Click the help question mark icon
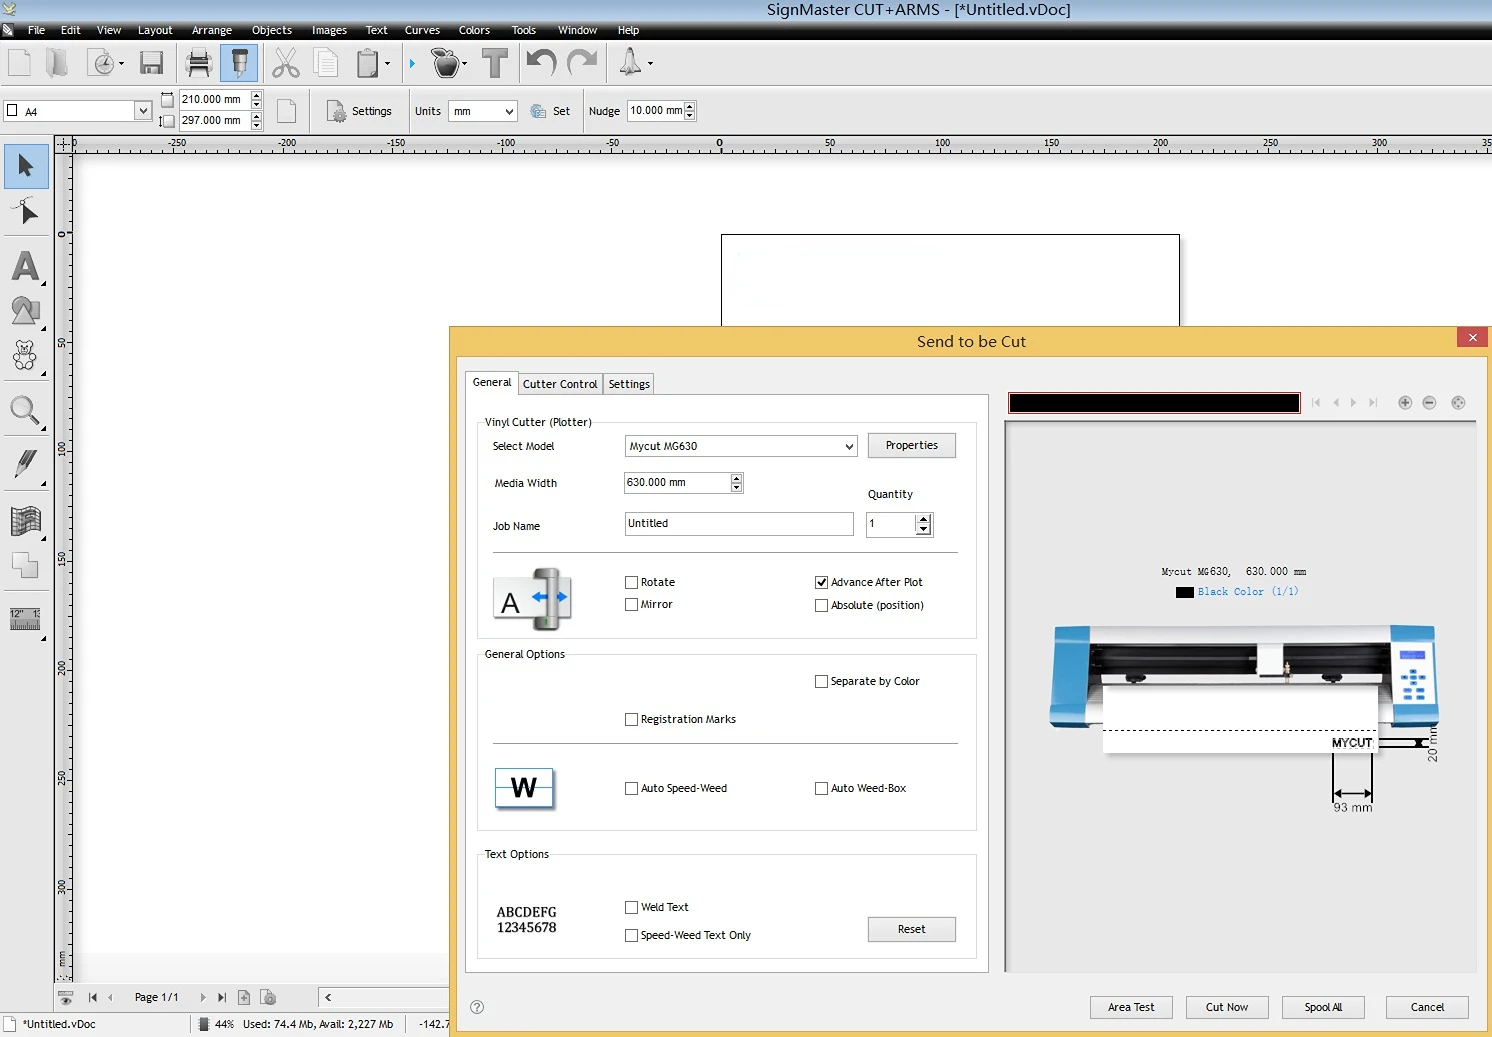This screenshot has width=1492, height=1037. tap(477, 1007)
